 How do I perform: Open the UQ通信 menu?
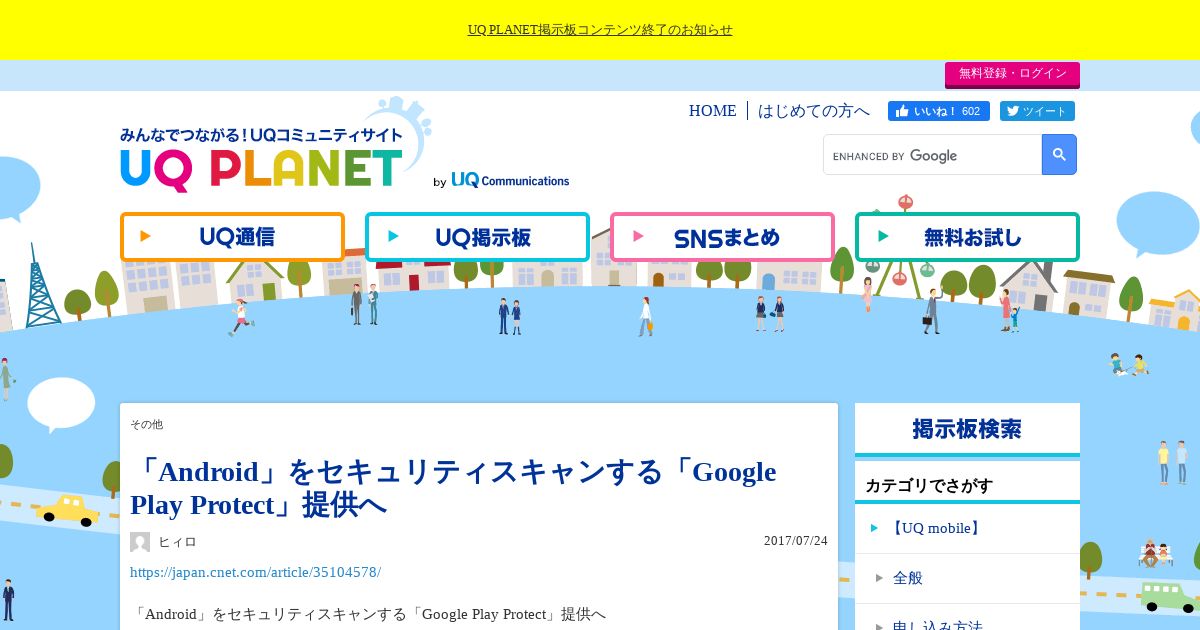(x=232, y=237)
